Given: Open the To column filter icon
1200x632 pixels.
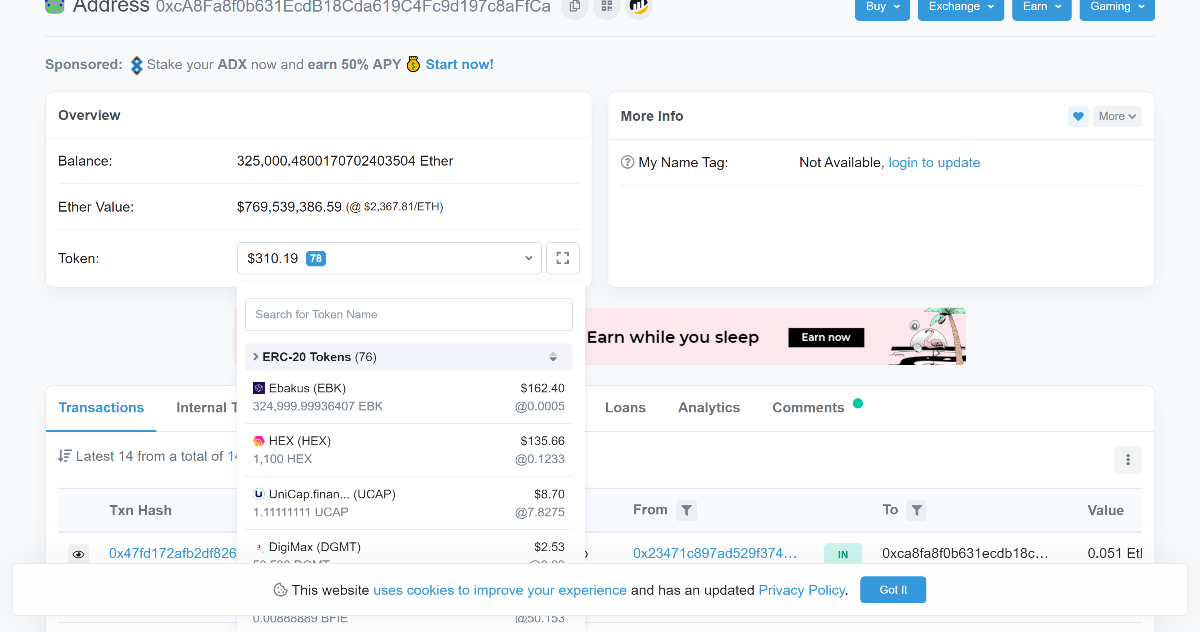Looking at the screenshot, I should click(917, 510).
